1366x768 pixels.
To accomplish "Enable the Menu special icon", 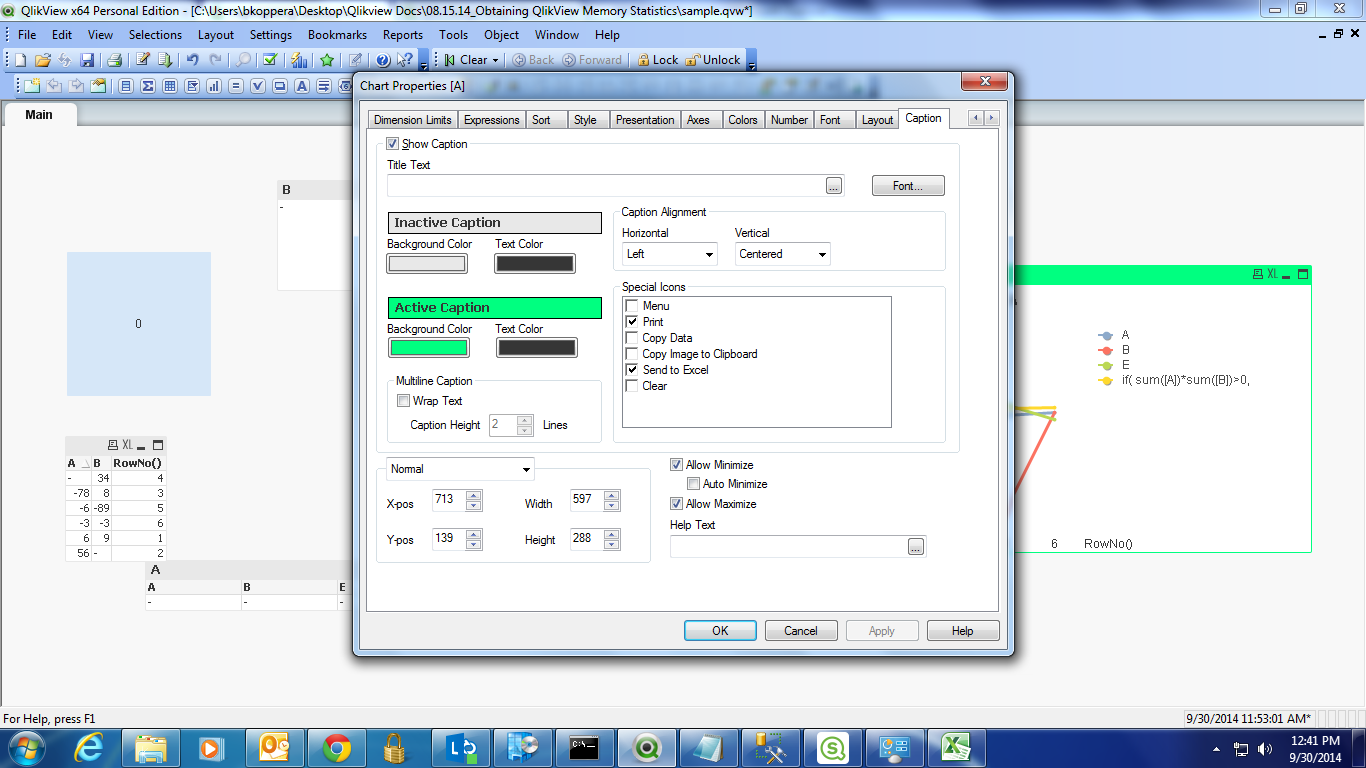I will [632, 306].
